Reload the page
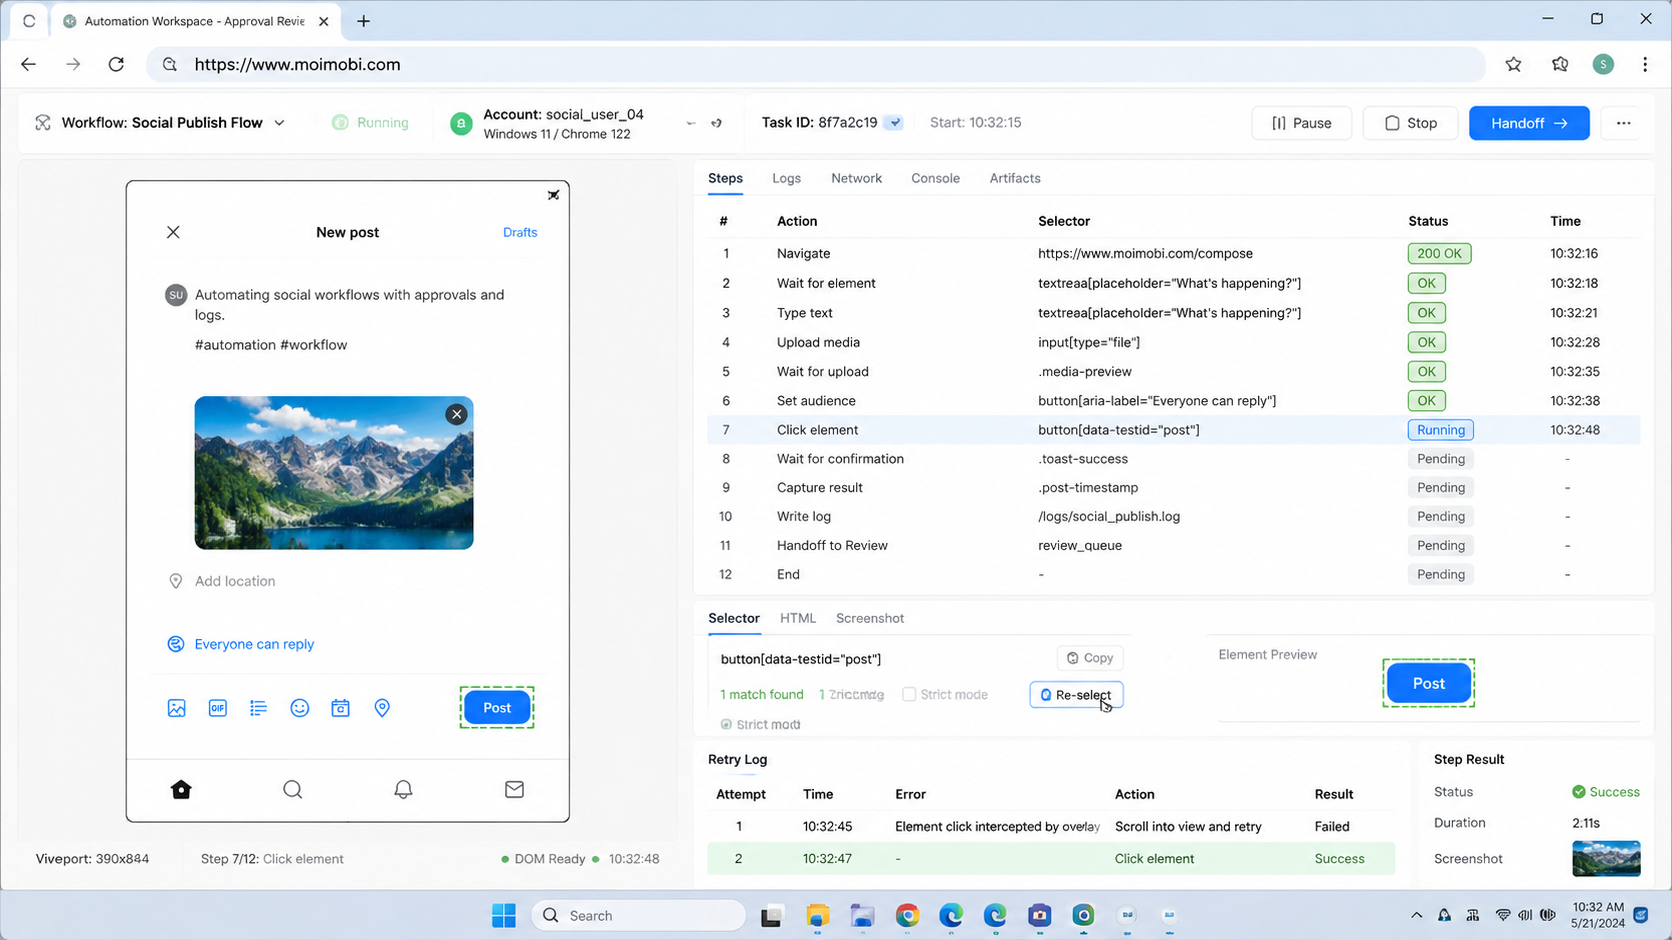Viewport: 1672px width, 940px height. click(x=116, y=64)
